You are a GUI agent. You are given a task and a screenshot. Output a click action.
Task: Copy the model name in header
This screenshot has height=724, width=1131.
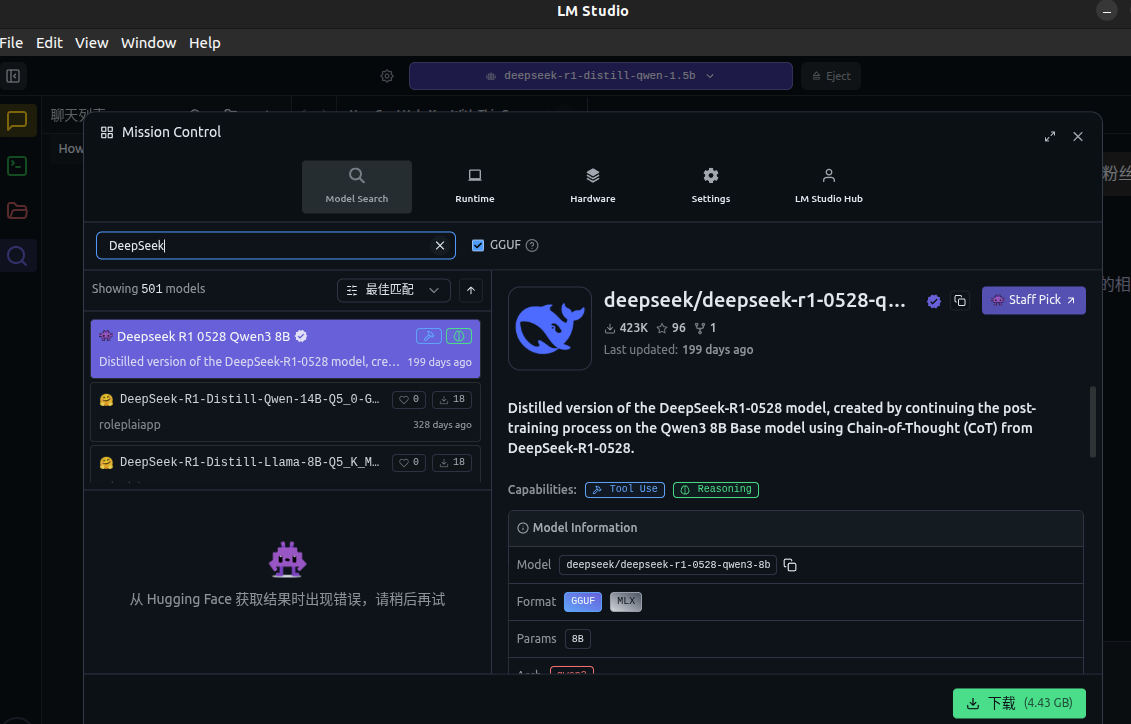959,301
